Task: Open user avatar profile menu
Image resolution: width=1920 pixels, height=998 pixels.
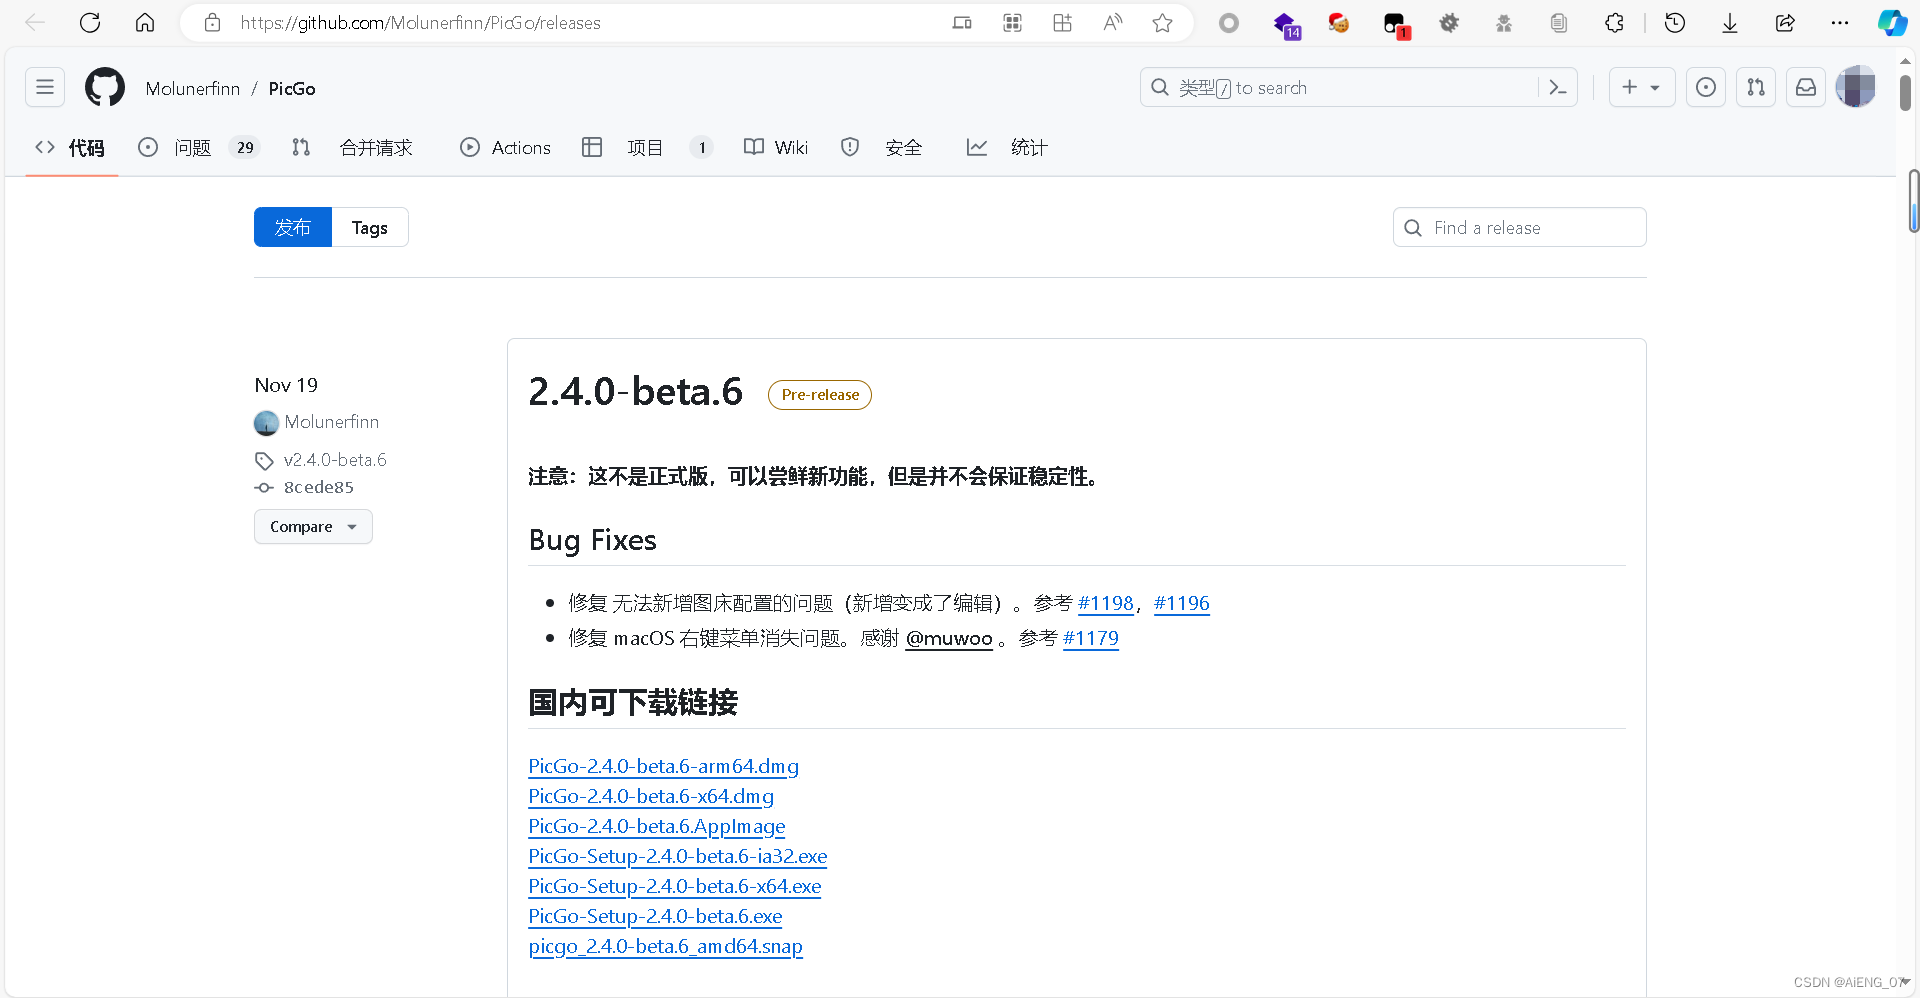Action: (1856, 87)
